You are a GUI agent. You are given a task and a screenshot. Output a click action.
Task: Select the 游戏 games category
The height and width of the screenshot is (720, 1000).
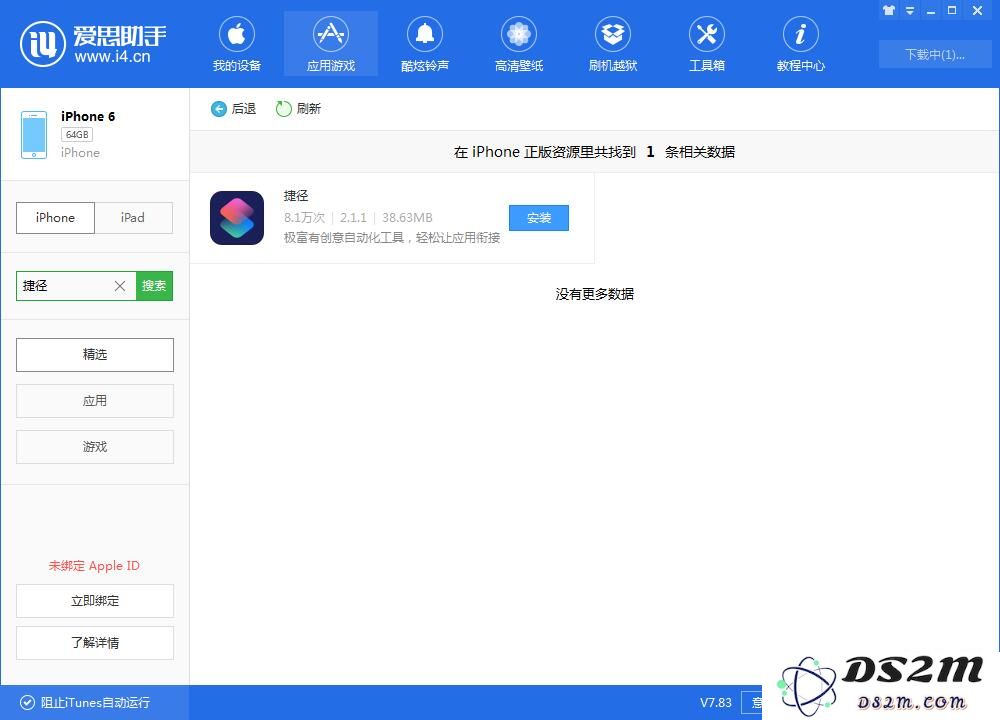coord(95,446)
